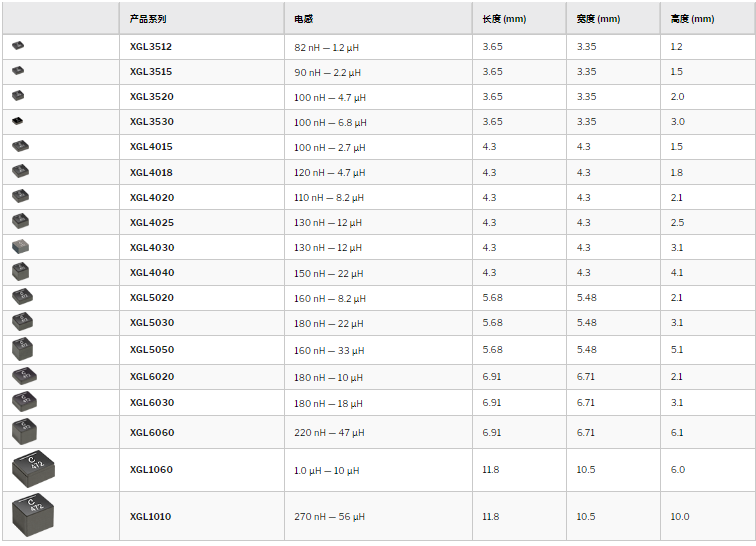Open the XGL4040 product series link
Viewport: 756px width, 546px height.
tap(152, 273)
